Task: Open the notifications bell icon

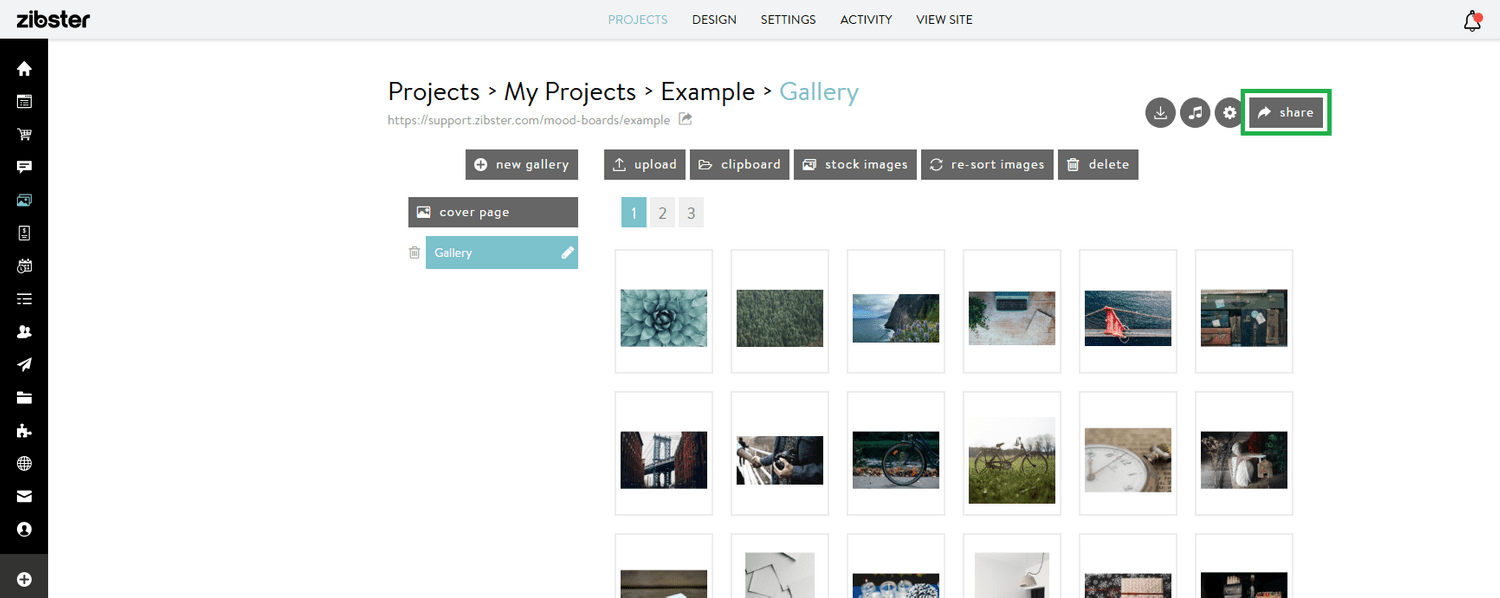Action: click(1472, 21)
